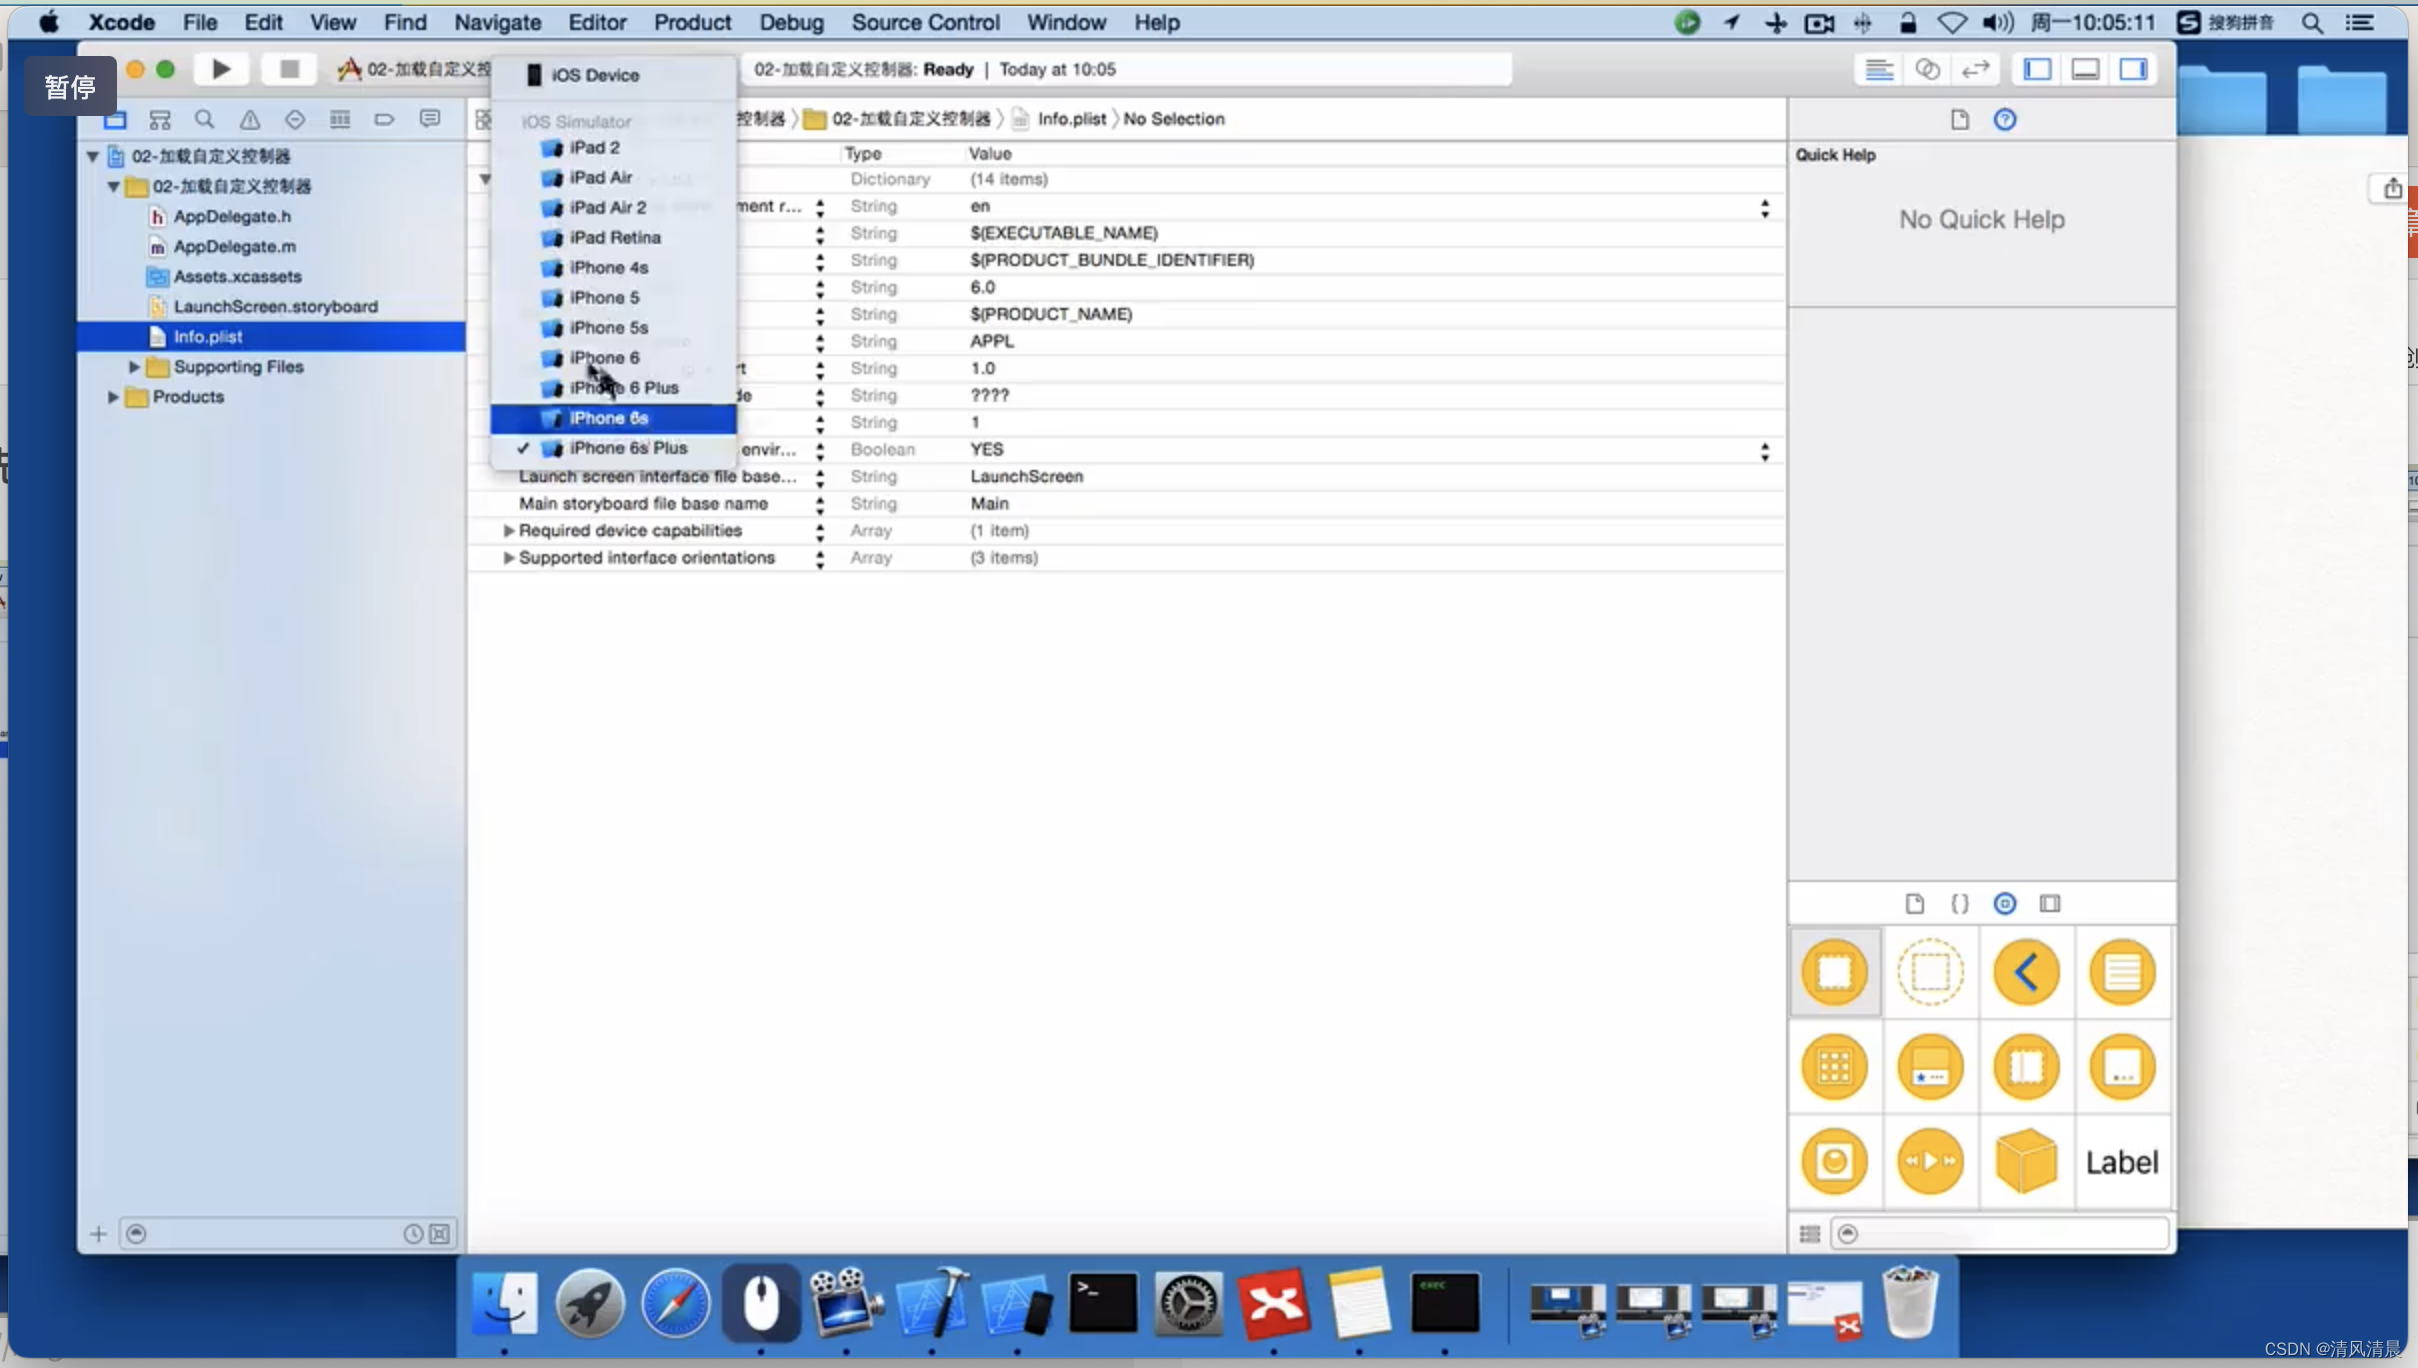Select the Tab Bar Controller object
Viewport: 2418px width, 1368px height.
tap(1931, 1067)
